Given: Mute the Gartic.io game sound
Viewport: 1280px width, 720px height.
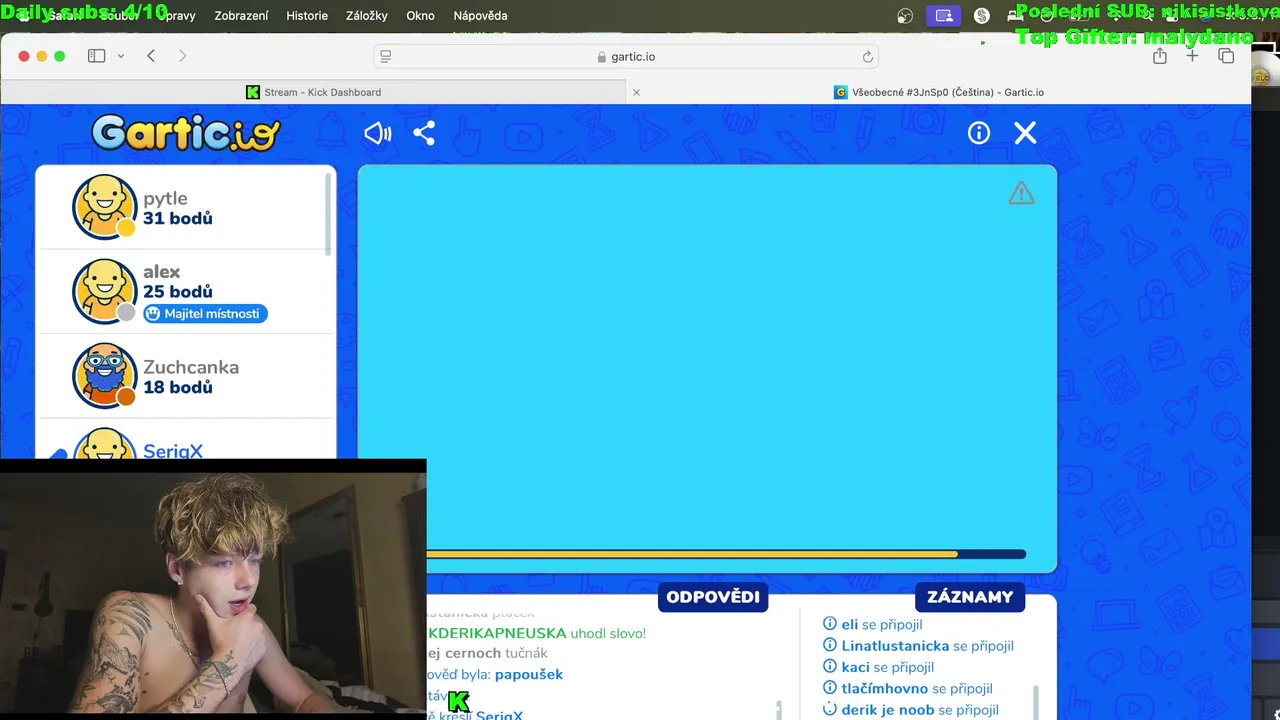Looking at the screenshot, I should pyautogui.click(x=377, y=133).
